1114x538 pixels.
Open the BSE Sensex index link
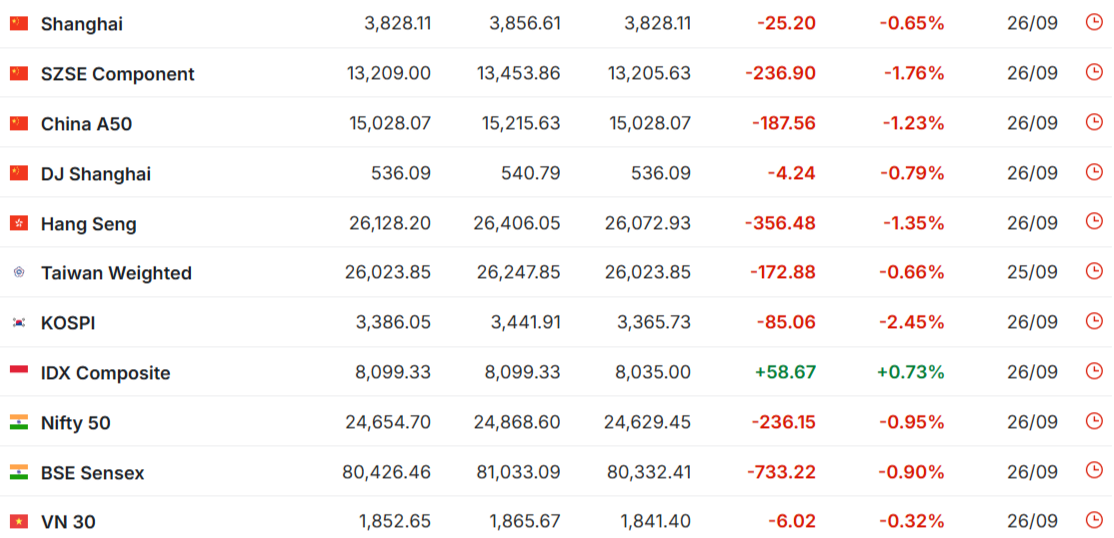[x=92, y=473]
